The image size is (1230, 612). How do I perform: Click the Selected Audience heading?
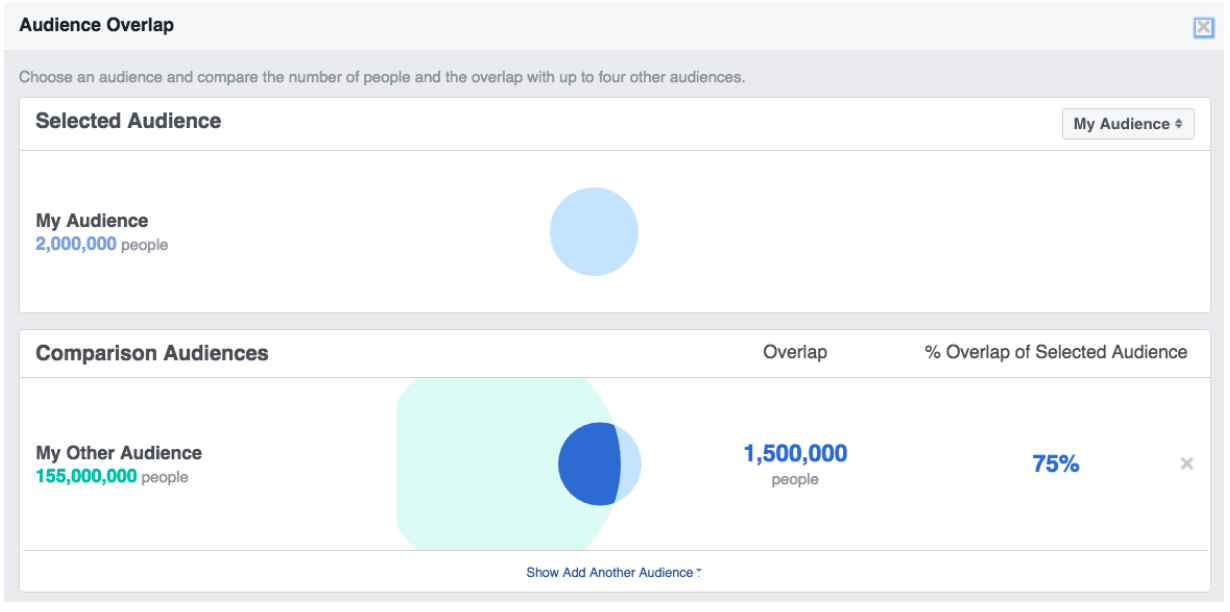(x=127, y=121)
